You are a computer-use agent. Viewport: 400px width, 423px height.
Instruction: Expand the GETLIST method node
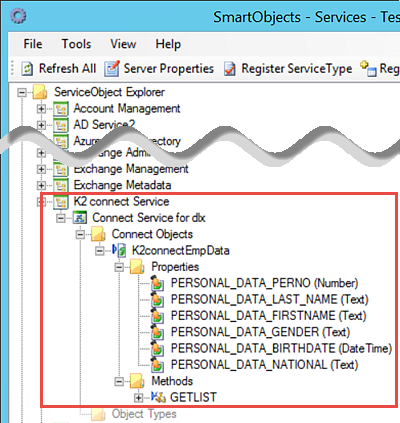tap(138, 398)
